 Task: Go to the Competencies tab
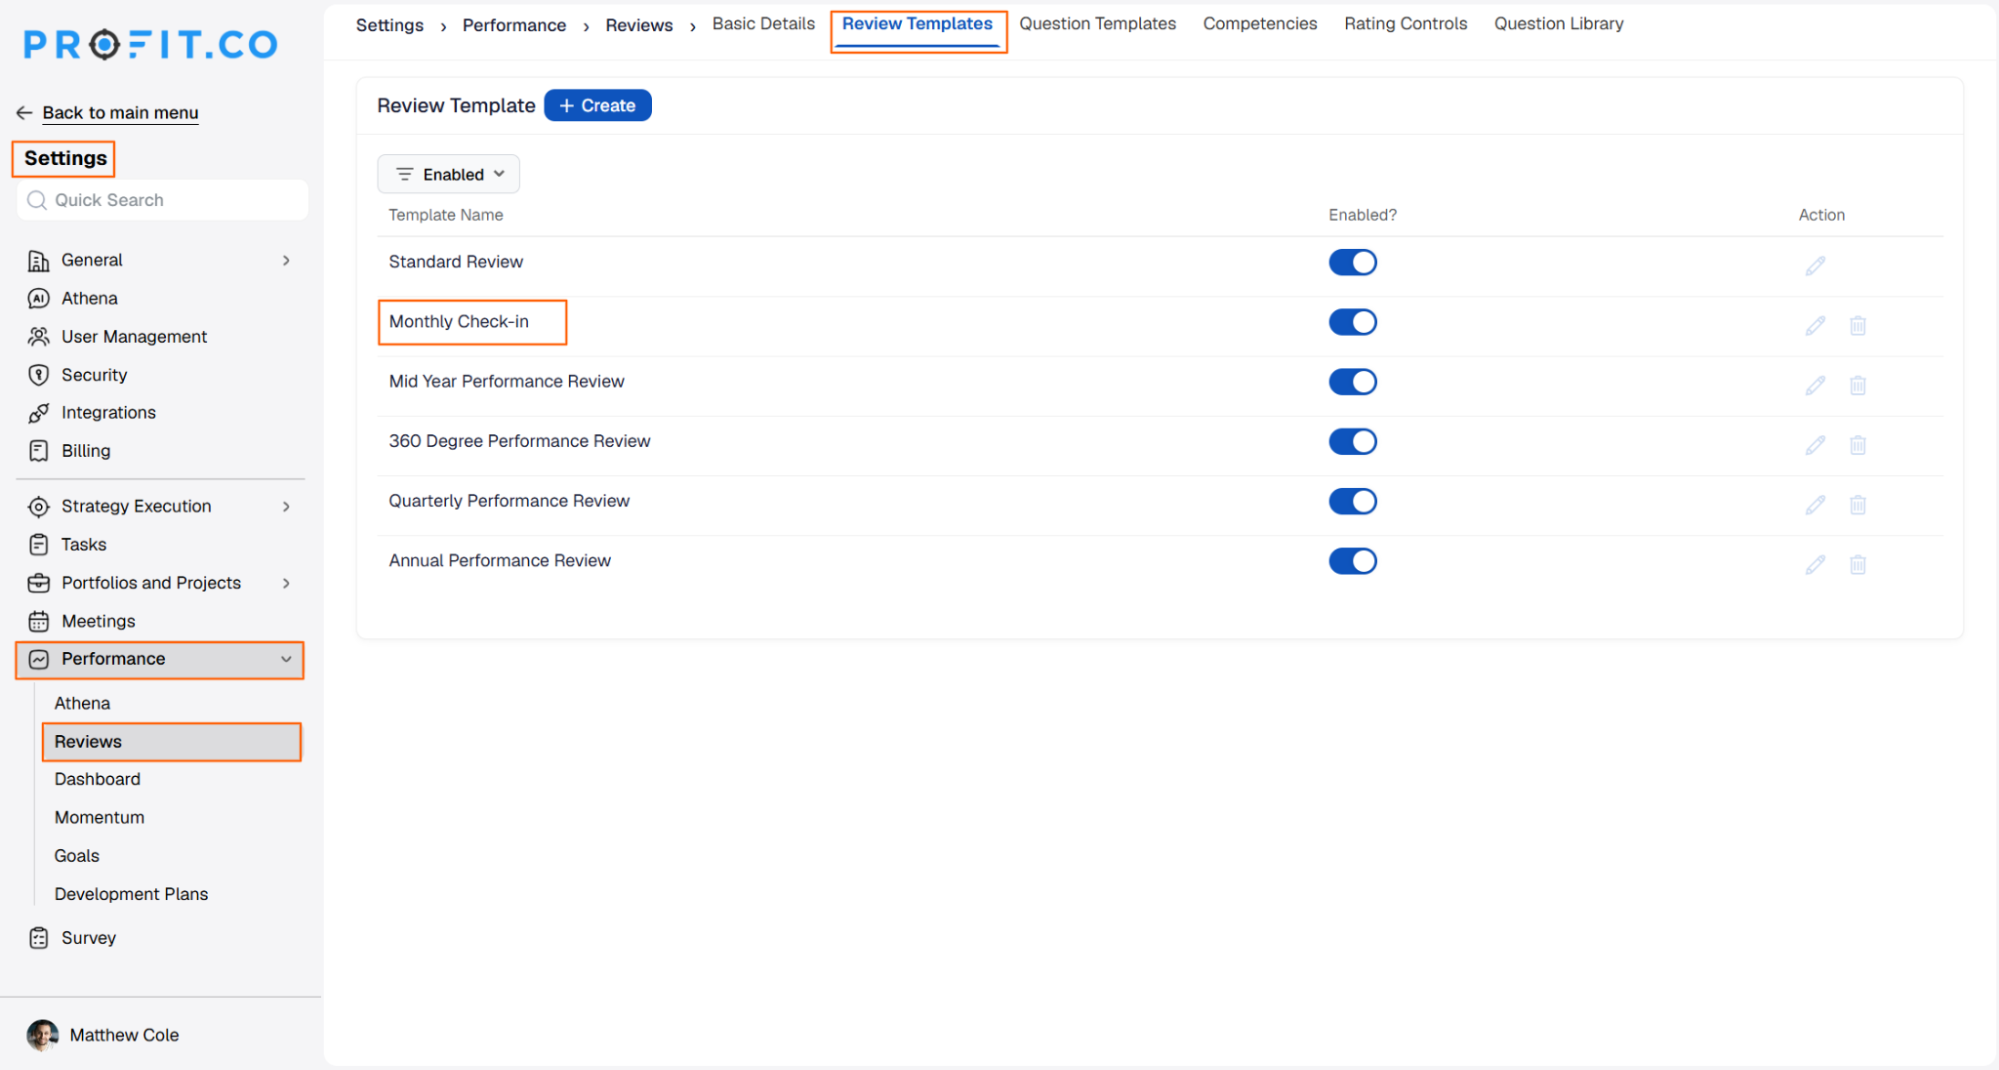pyautogui.click(x=1259, y=24)
